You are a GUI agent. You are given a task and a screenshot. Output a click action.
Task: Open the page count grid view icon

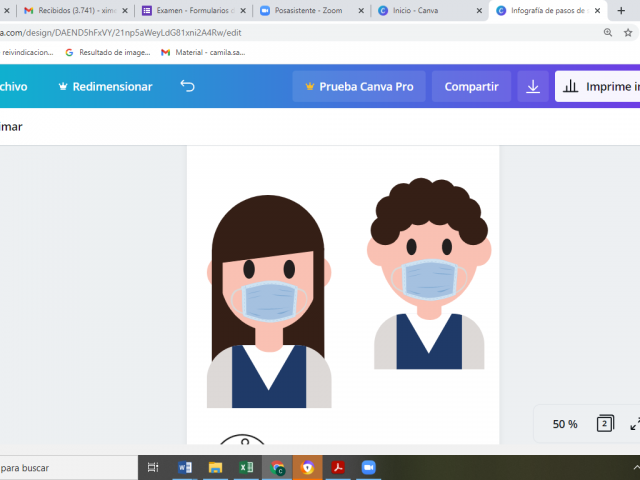click(604, 424)
